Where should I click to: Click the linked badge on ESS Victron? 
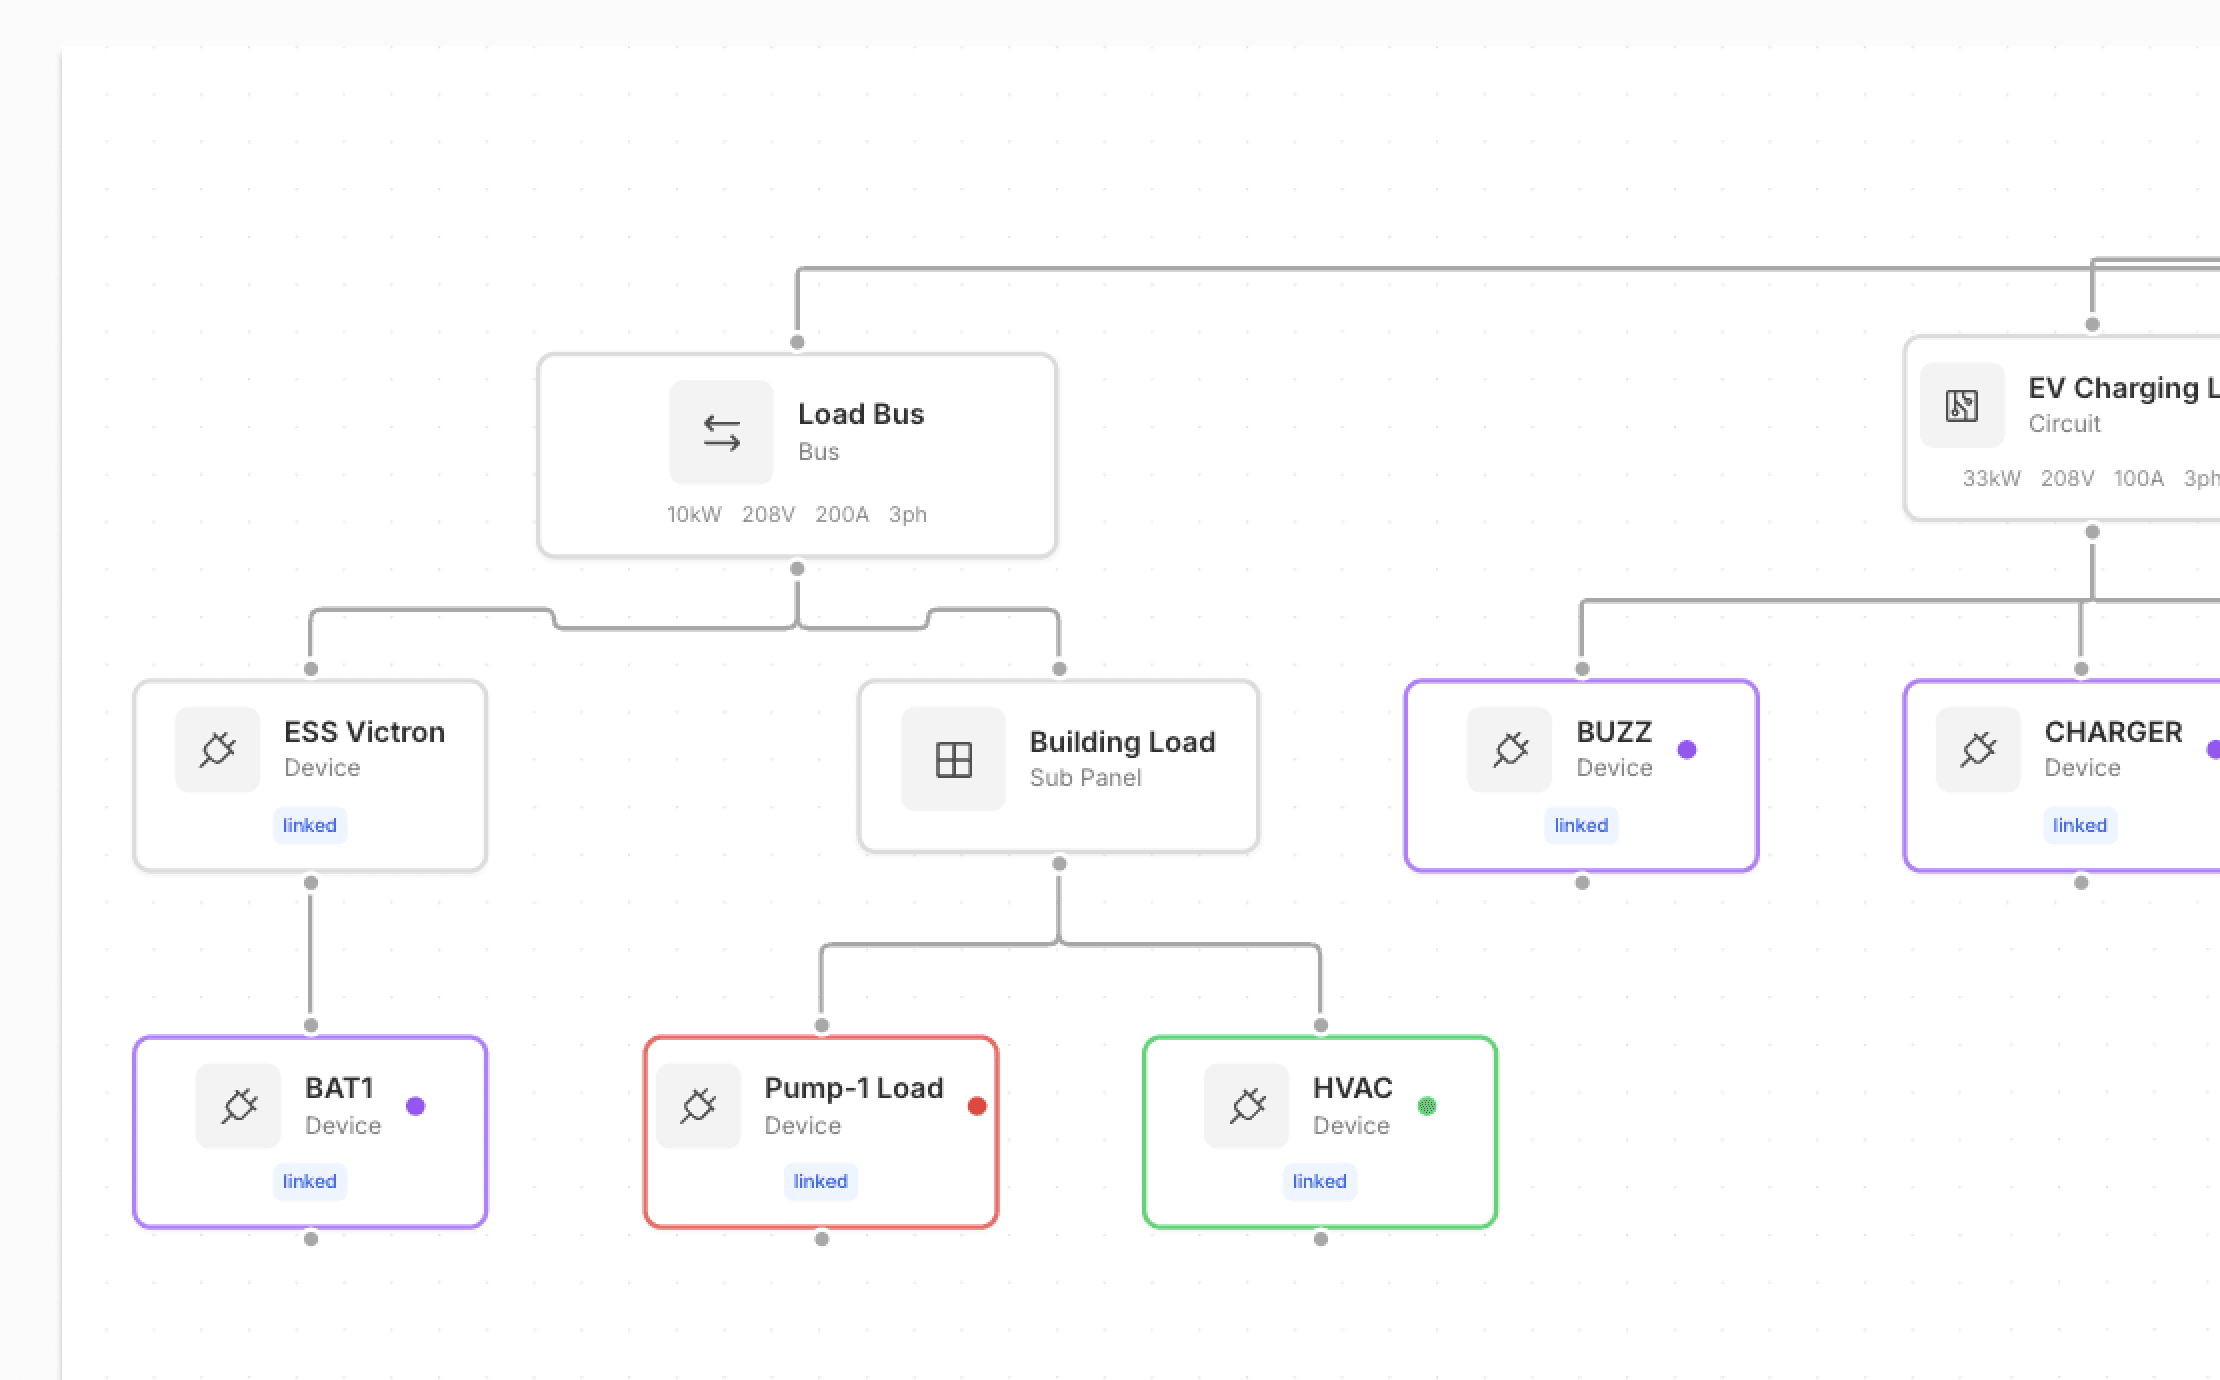point(309,825)
